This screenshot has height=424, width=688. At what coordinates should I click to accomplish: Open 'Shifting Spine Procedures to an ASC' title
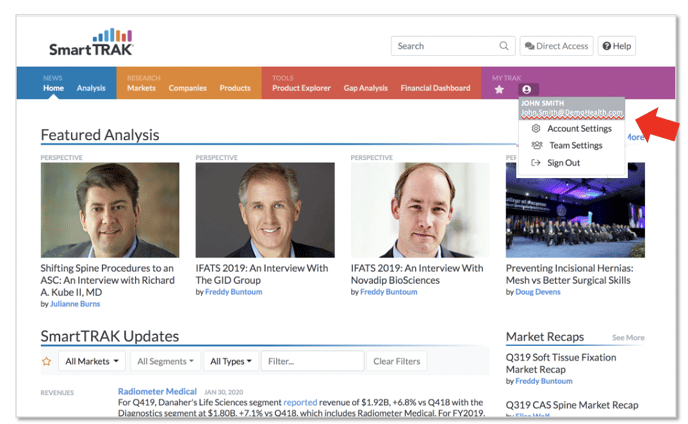pos(108,280)
